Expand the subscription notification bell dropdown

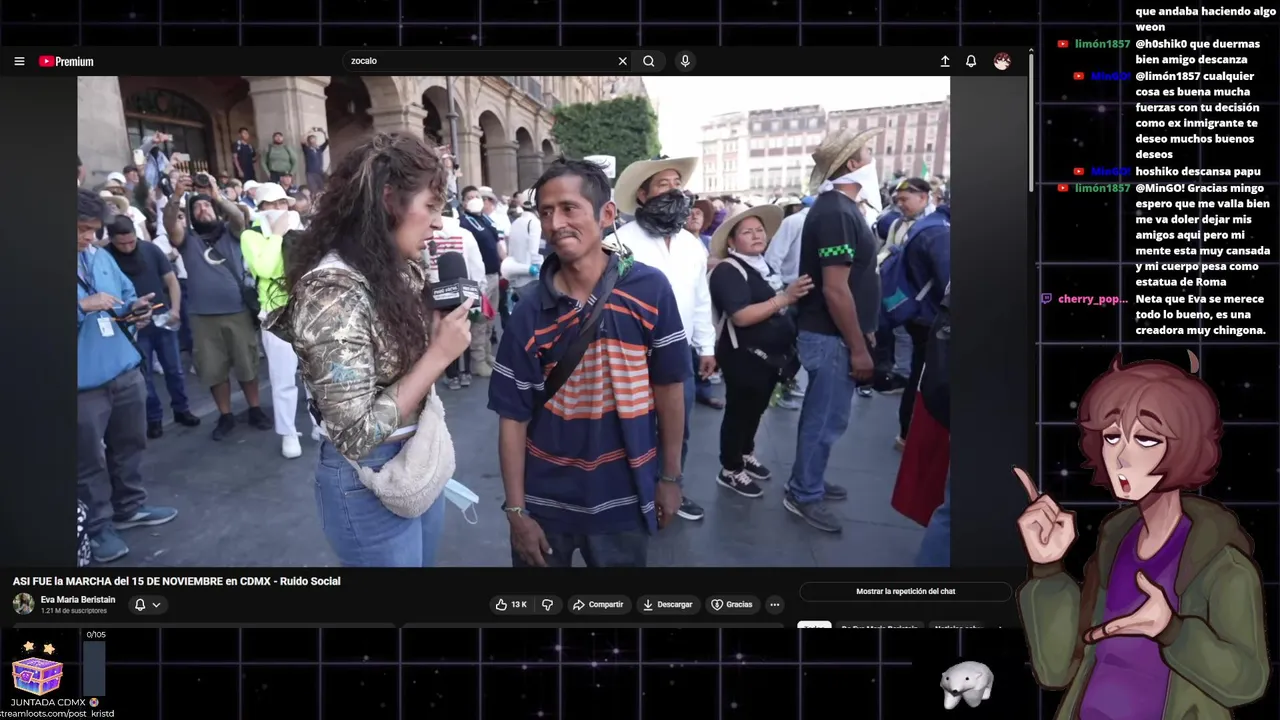(x=147, y=604)
